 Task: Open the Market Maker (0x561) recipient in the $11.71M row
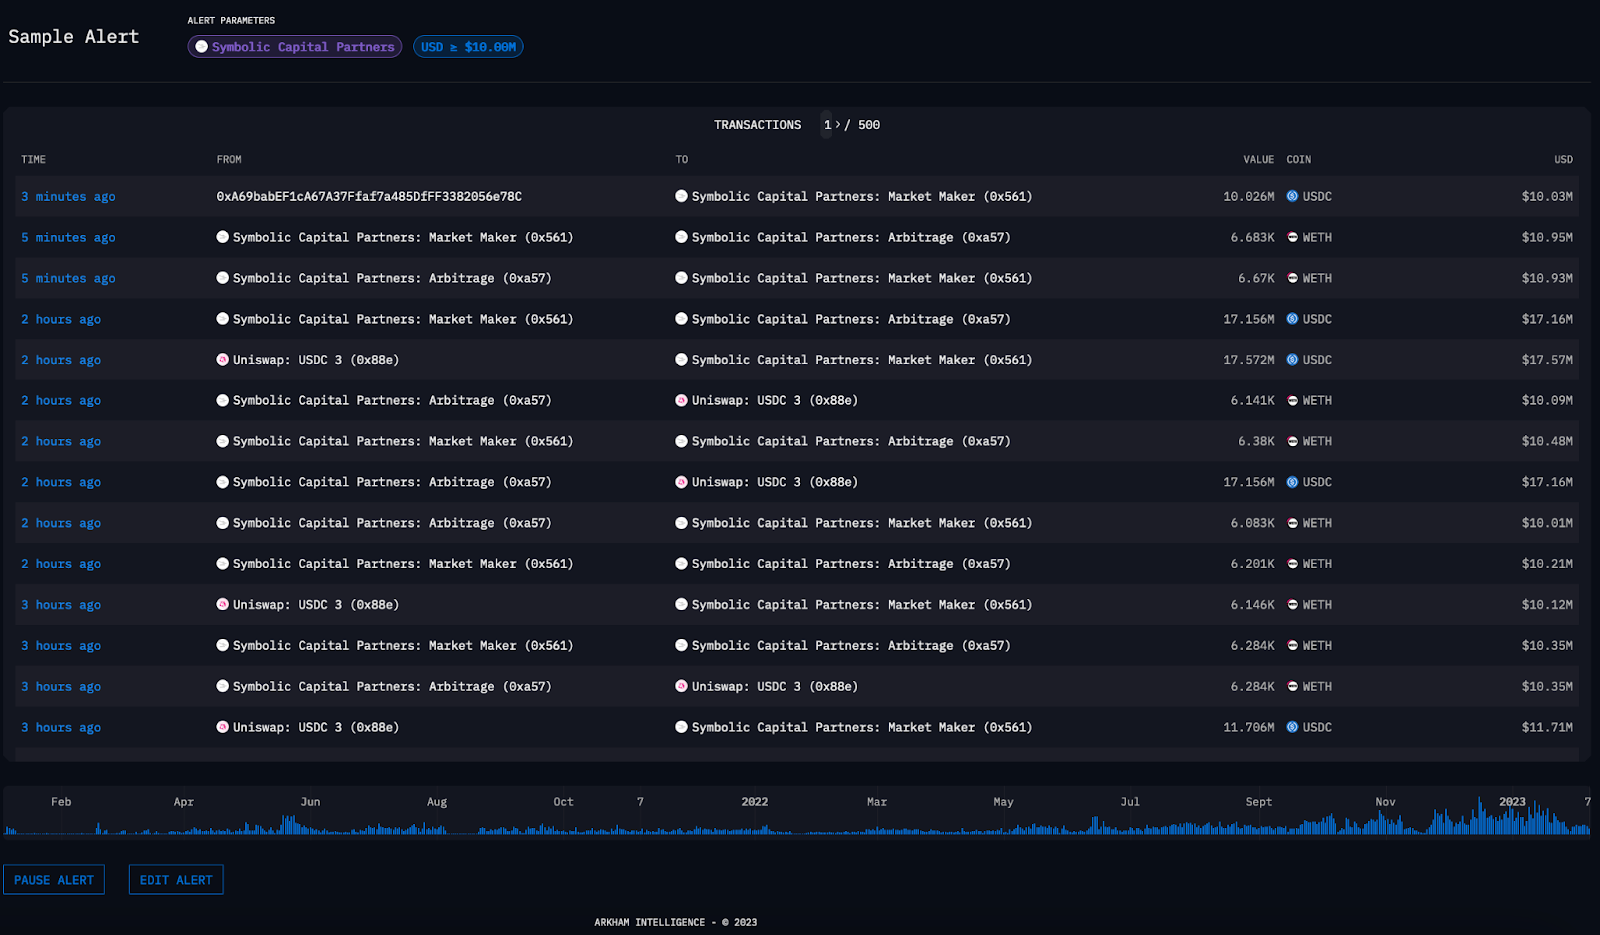(862, 728)
